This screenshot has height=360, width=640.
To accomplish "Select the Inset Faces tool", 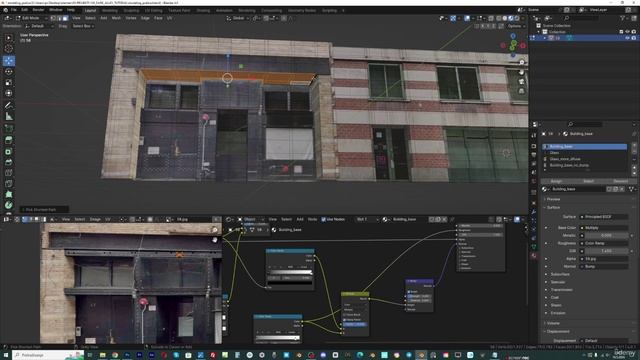I will (x=9, y=151).
